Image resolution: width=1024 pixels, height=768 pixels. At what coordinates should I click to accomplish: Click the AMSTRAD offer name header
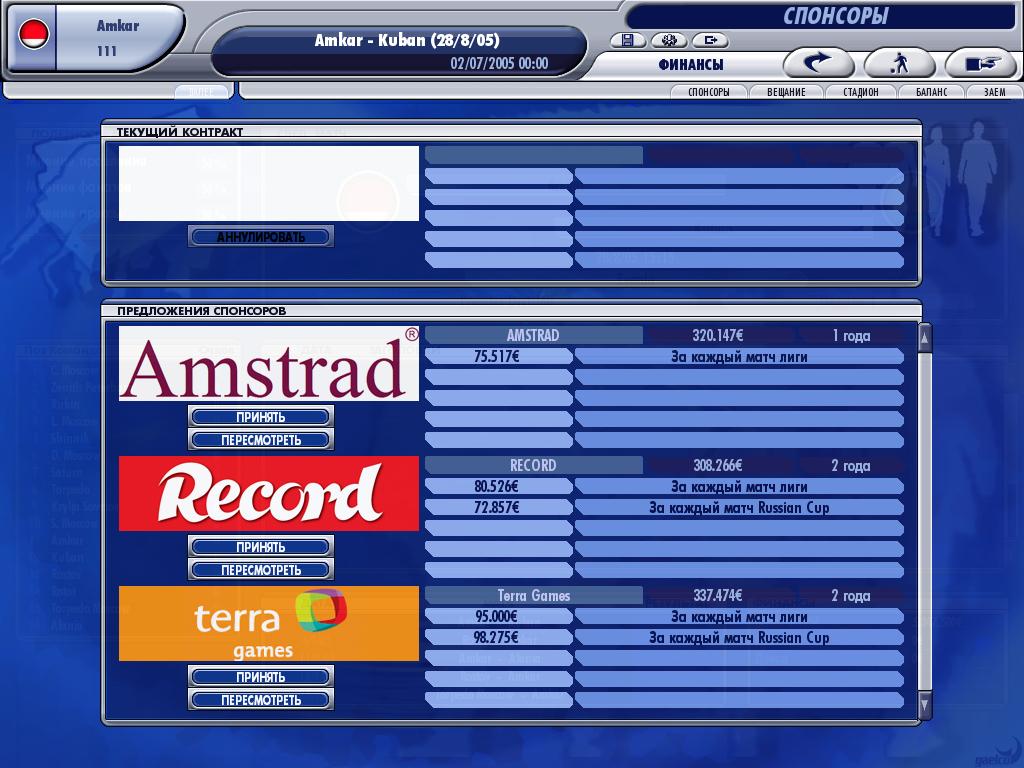(533, 336)
